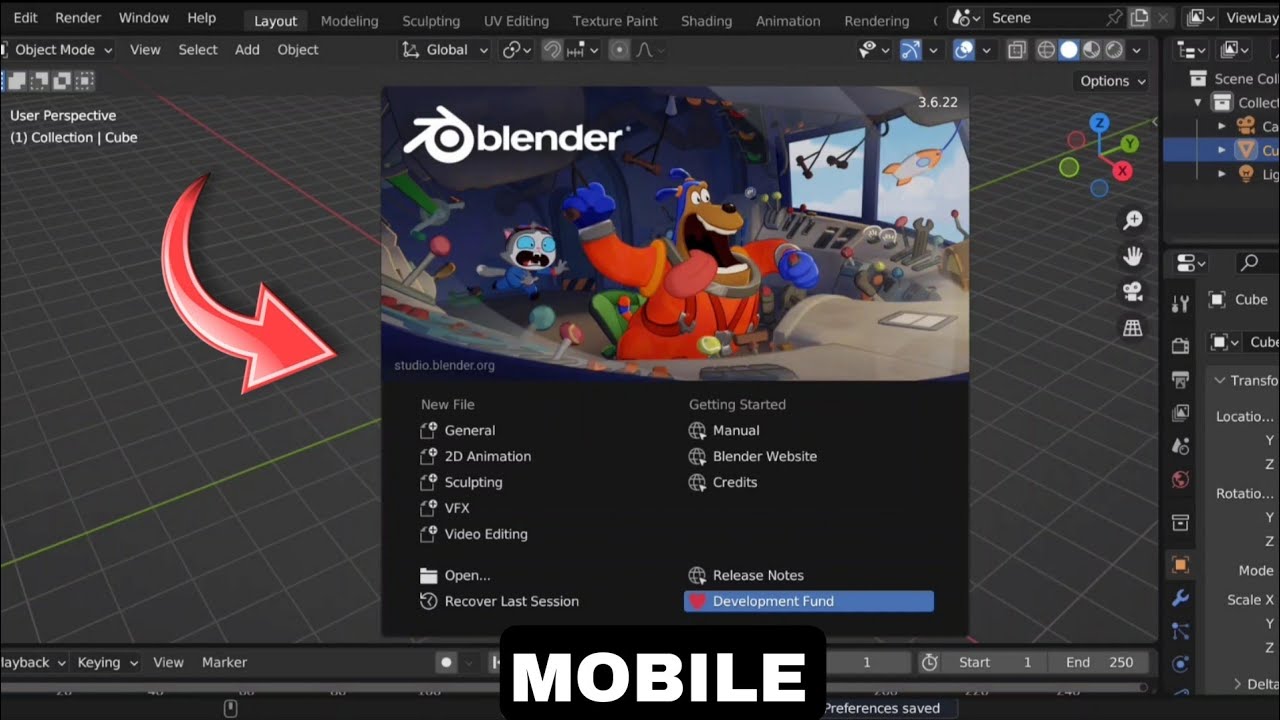This screenshot has height=720, width=1280.
Task: Open the viewport Add menu
Action: tap(247, 50)
